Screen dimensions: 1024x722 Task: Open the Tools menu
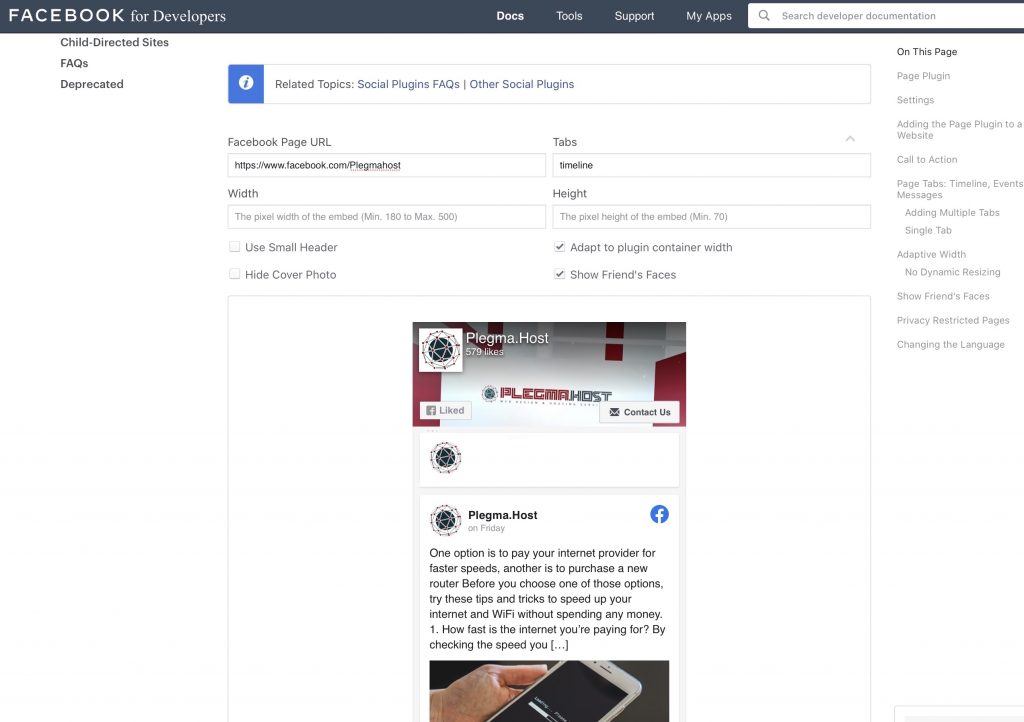click(x=569, y=16)
